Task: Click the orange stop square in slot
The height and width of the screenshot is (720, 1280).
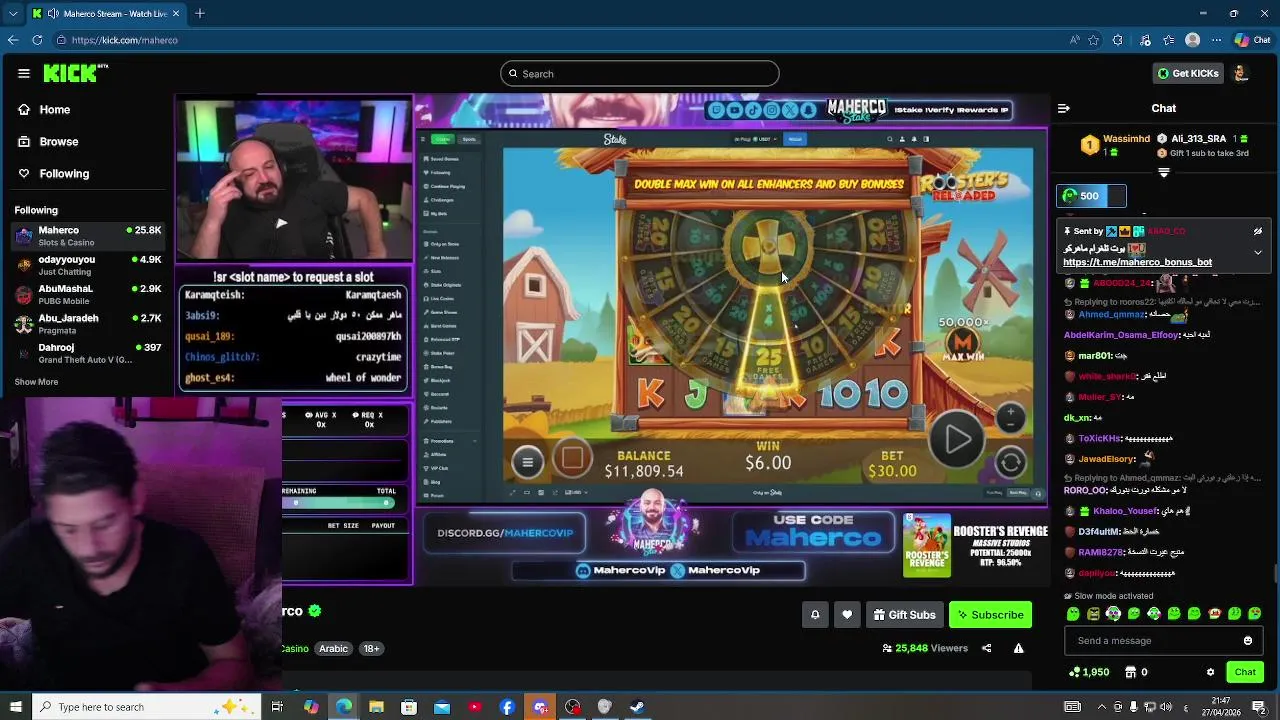Action: (x=572, y=459)
